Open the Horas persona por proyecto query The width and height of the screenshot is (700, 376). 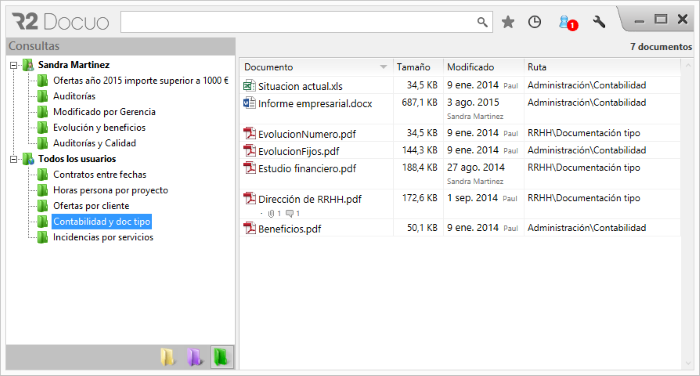[x=111, y=190]
